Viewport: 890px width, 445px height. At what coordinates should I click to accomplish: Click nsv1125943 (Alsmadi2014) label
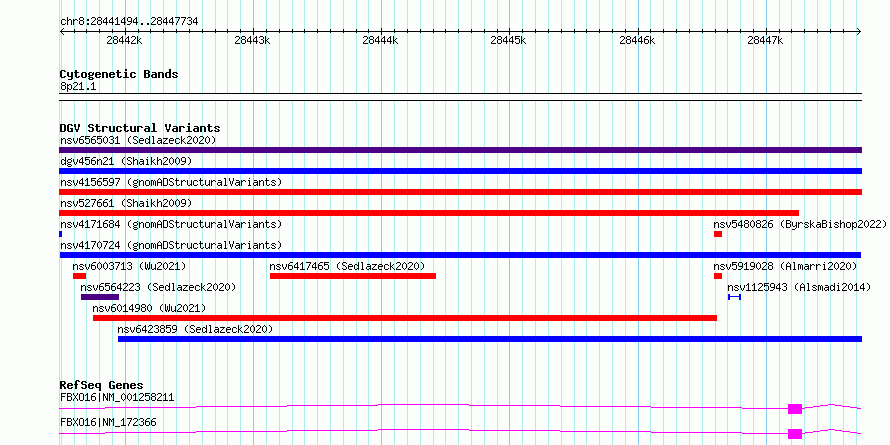pyautogui.click(x=799, y=287)
